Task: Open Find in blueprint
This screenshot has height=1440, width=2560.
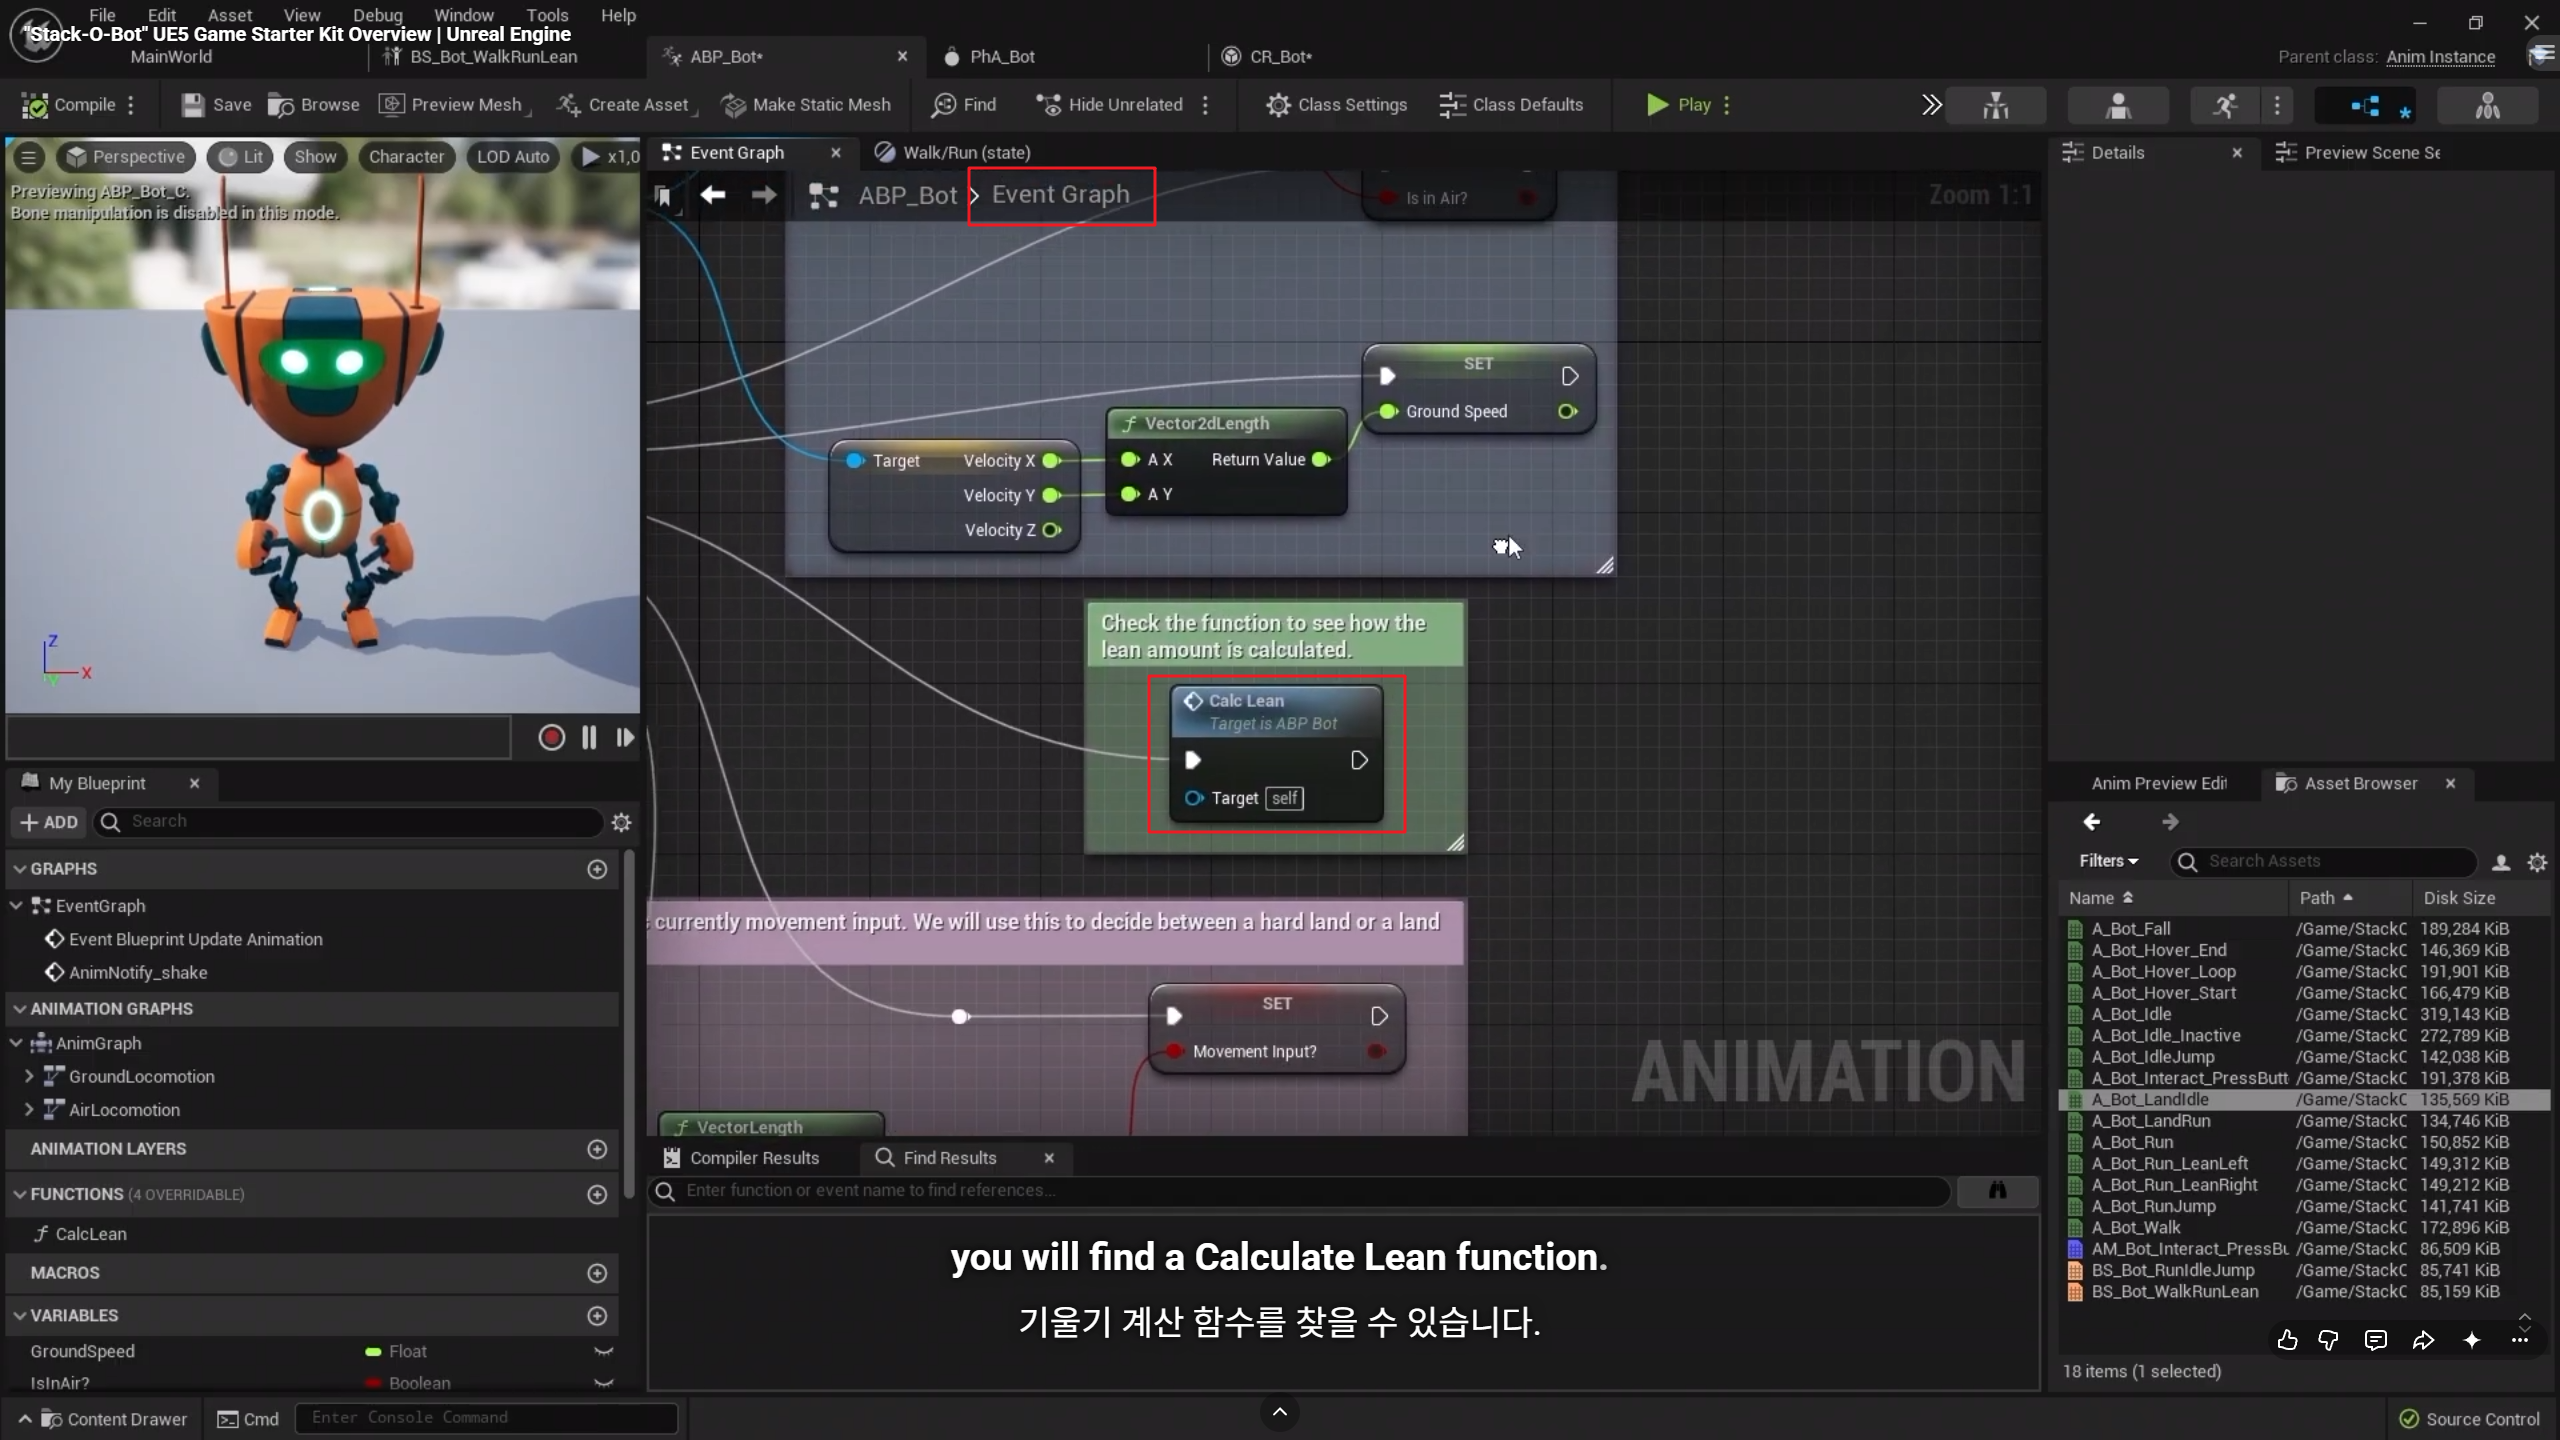Action: click(964, 105)
